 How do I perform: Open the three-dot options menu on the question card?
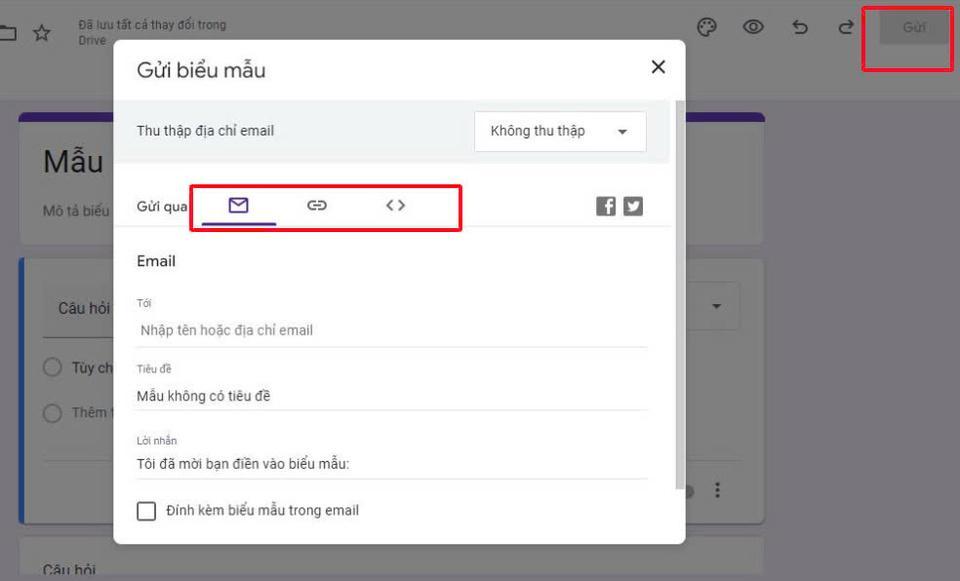[716, 490]
